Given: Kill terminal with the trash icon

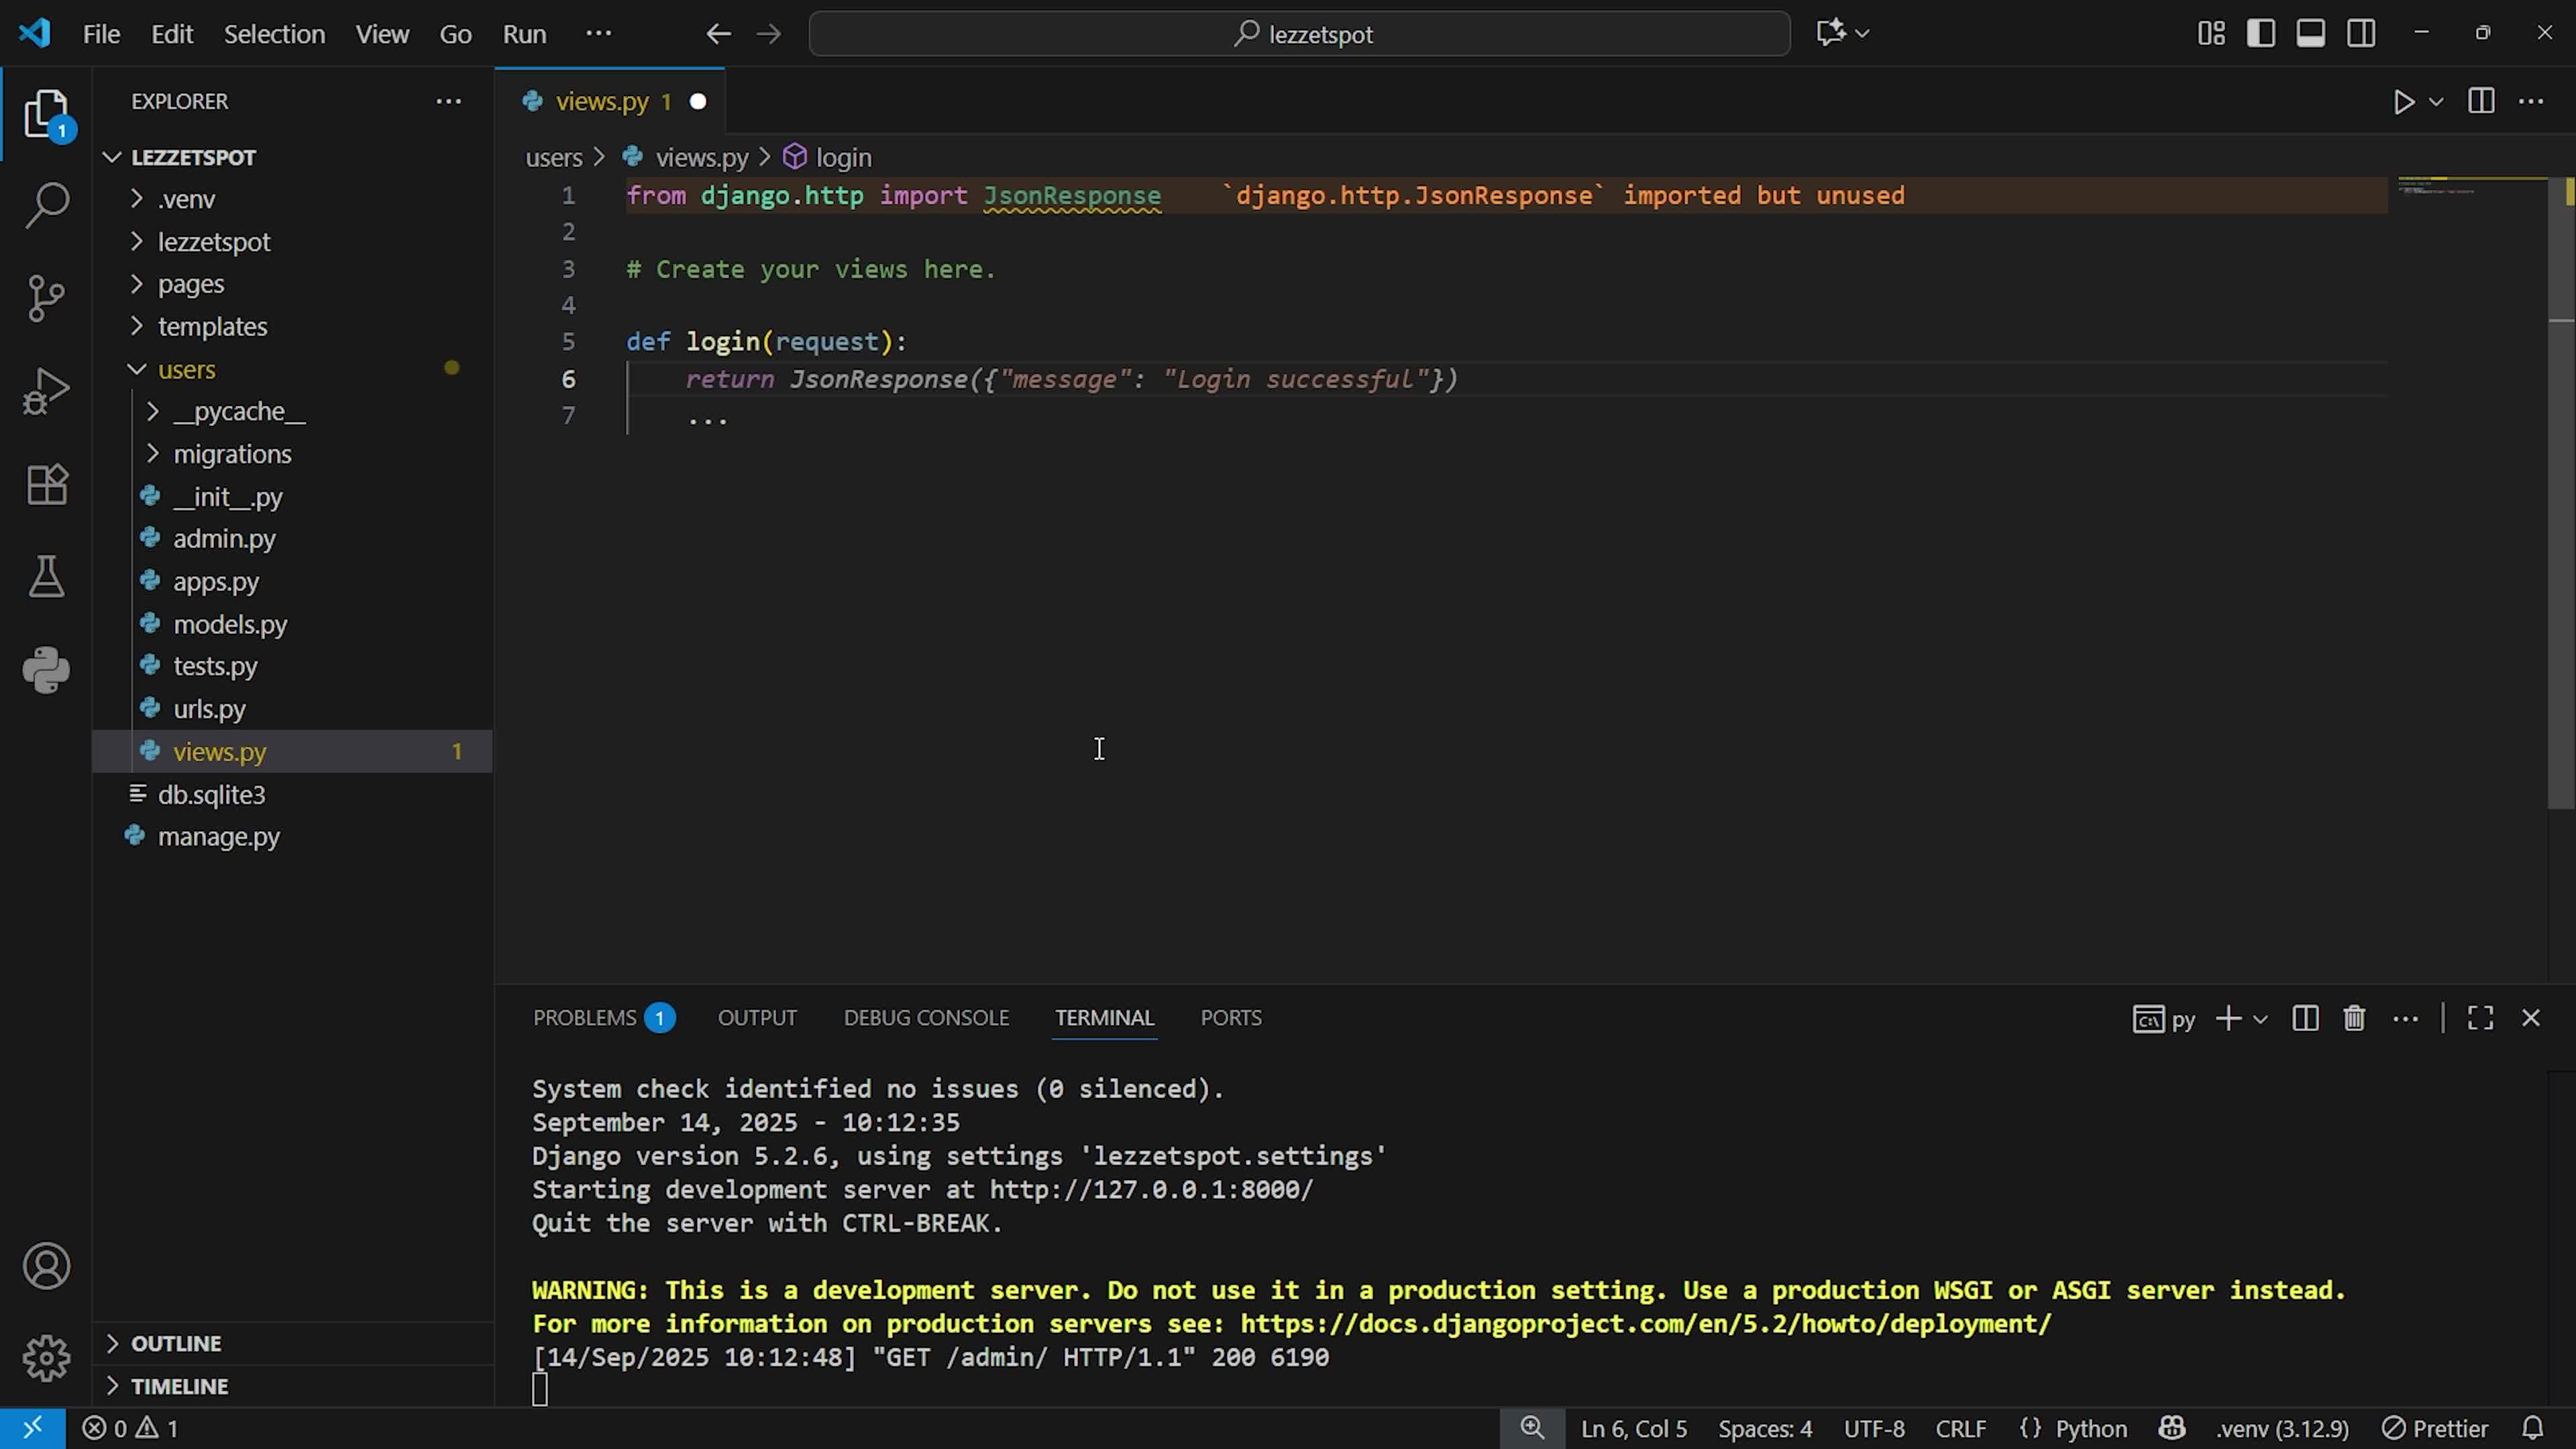Looking at the screenshot, I should [2354, 1018].
